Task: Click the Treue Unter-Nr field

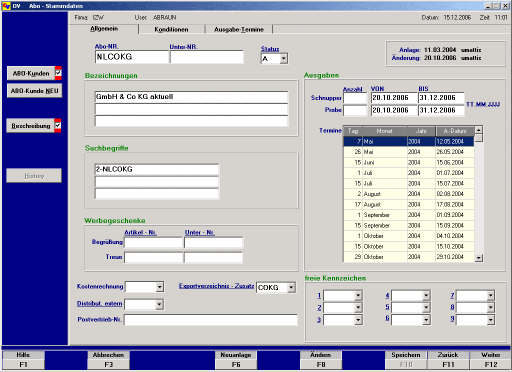Action: click(x=213, y=257)
